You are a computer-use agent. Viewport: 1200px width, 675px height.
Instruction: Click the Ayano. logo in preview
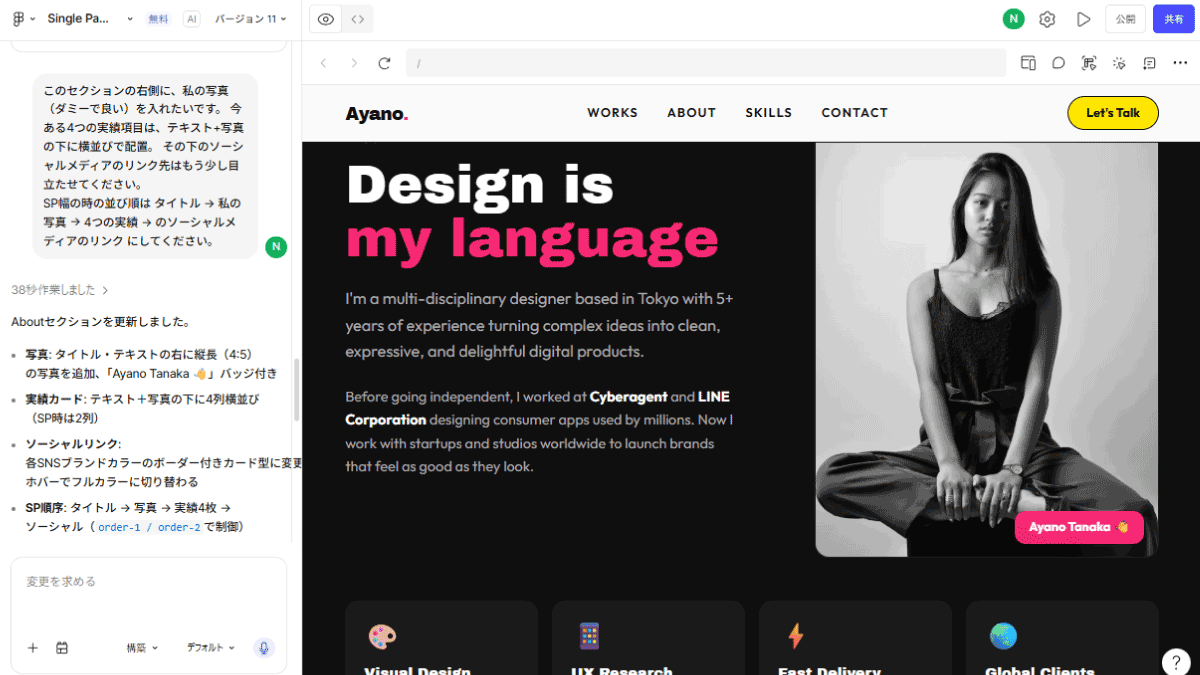377,113
